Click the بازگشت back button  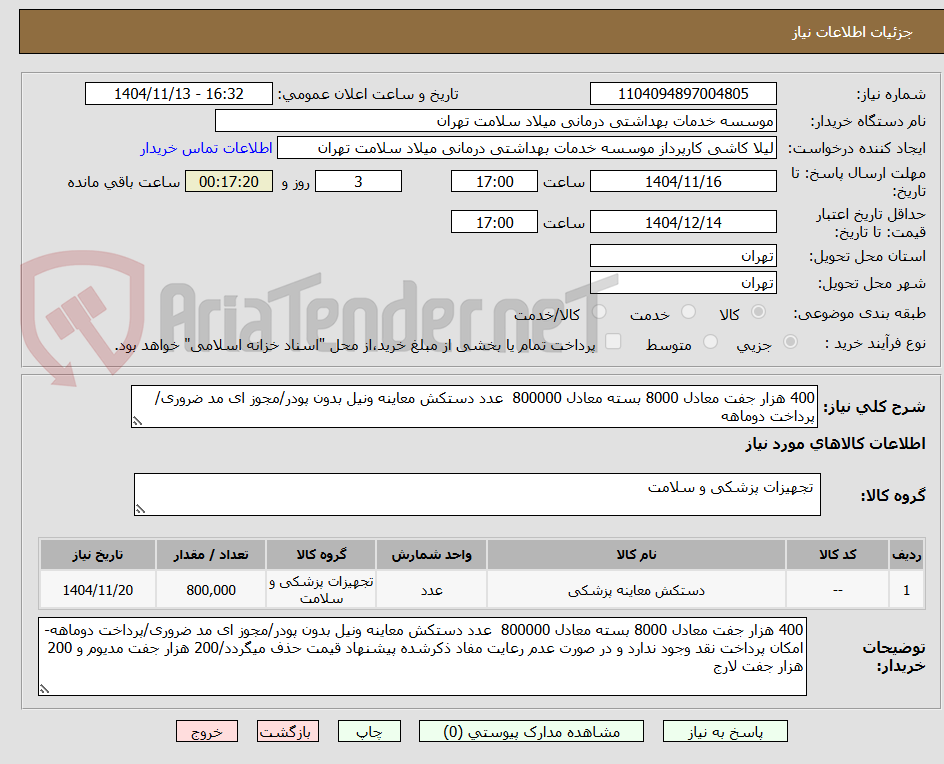click(x=288, y=731)
